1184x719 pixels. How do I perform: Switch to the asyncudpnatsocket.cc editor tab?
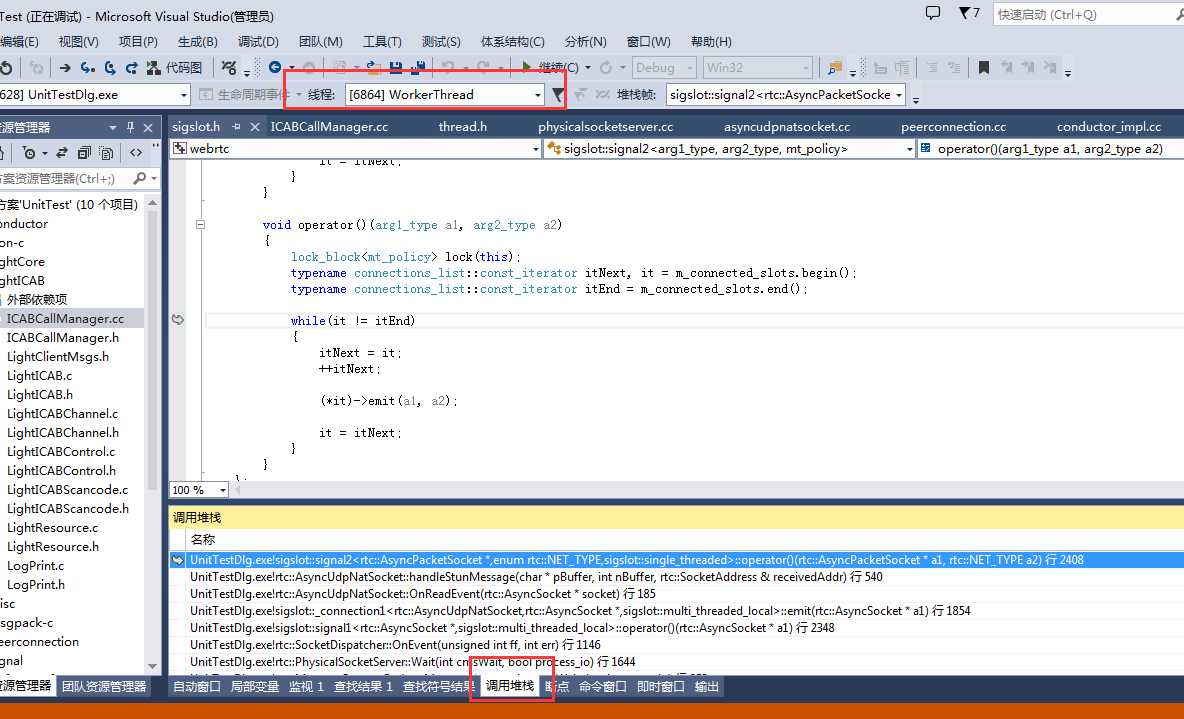click(787, 127)
